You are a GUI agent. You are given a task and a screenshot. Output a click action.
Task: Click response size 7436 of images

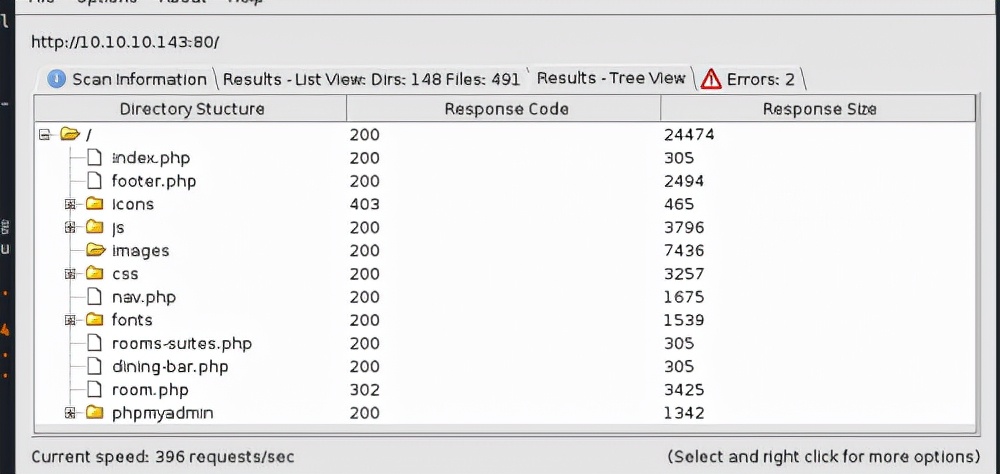coord(684,251)
